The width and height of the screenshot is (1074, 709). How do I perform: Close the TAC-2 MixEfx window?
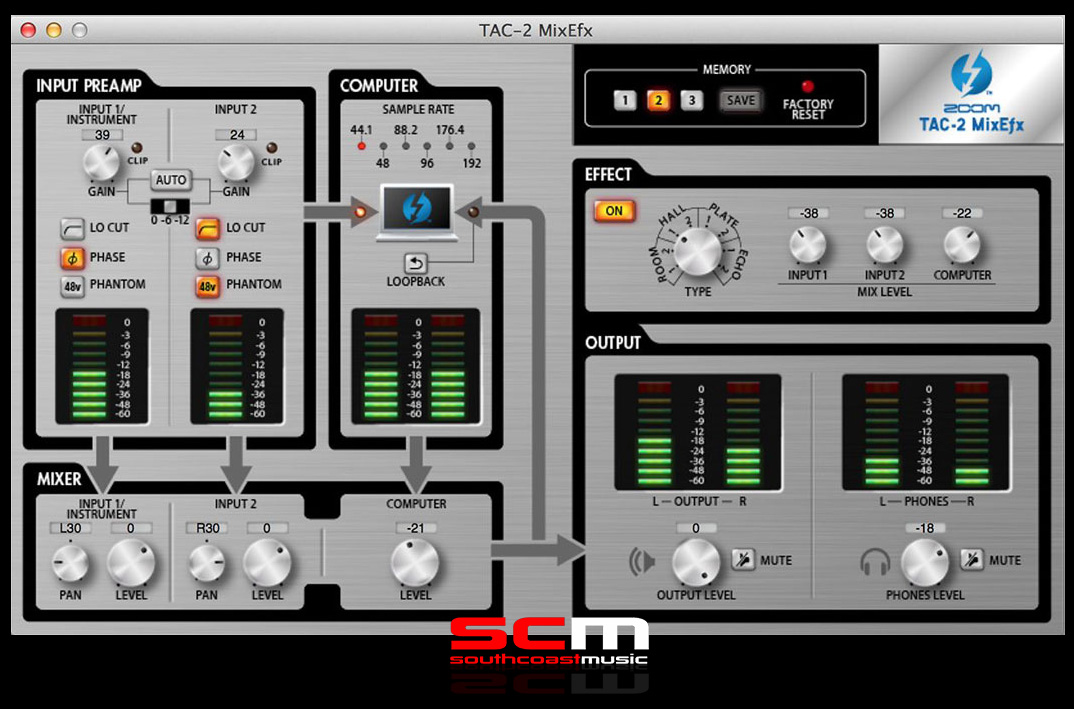tap(28, 30)
